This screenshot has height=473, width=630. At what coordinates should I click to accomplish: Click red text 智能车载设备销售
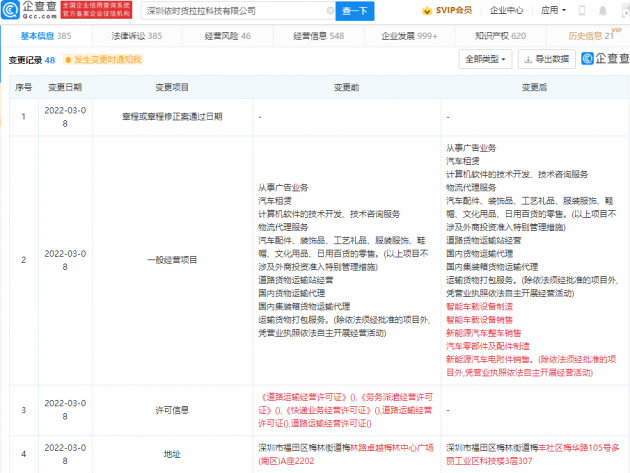[x=479, y=320]
